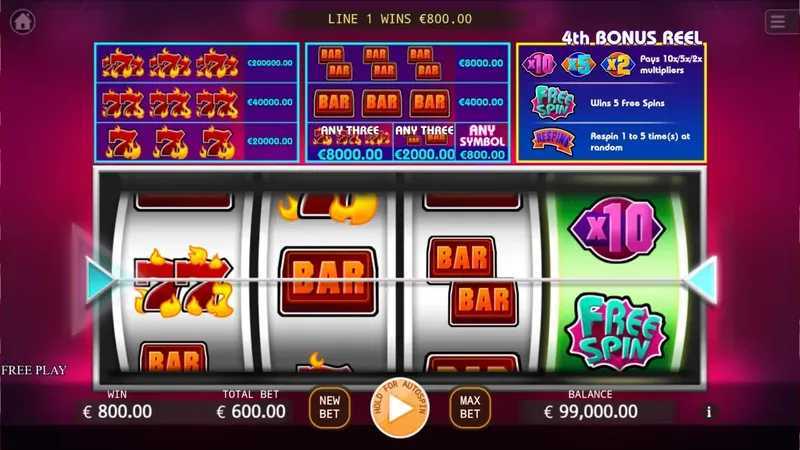Click the triple flaming 7s €200000.00 row

197,63
